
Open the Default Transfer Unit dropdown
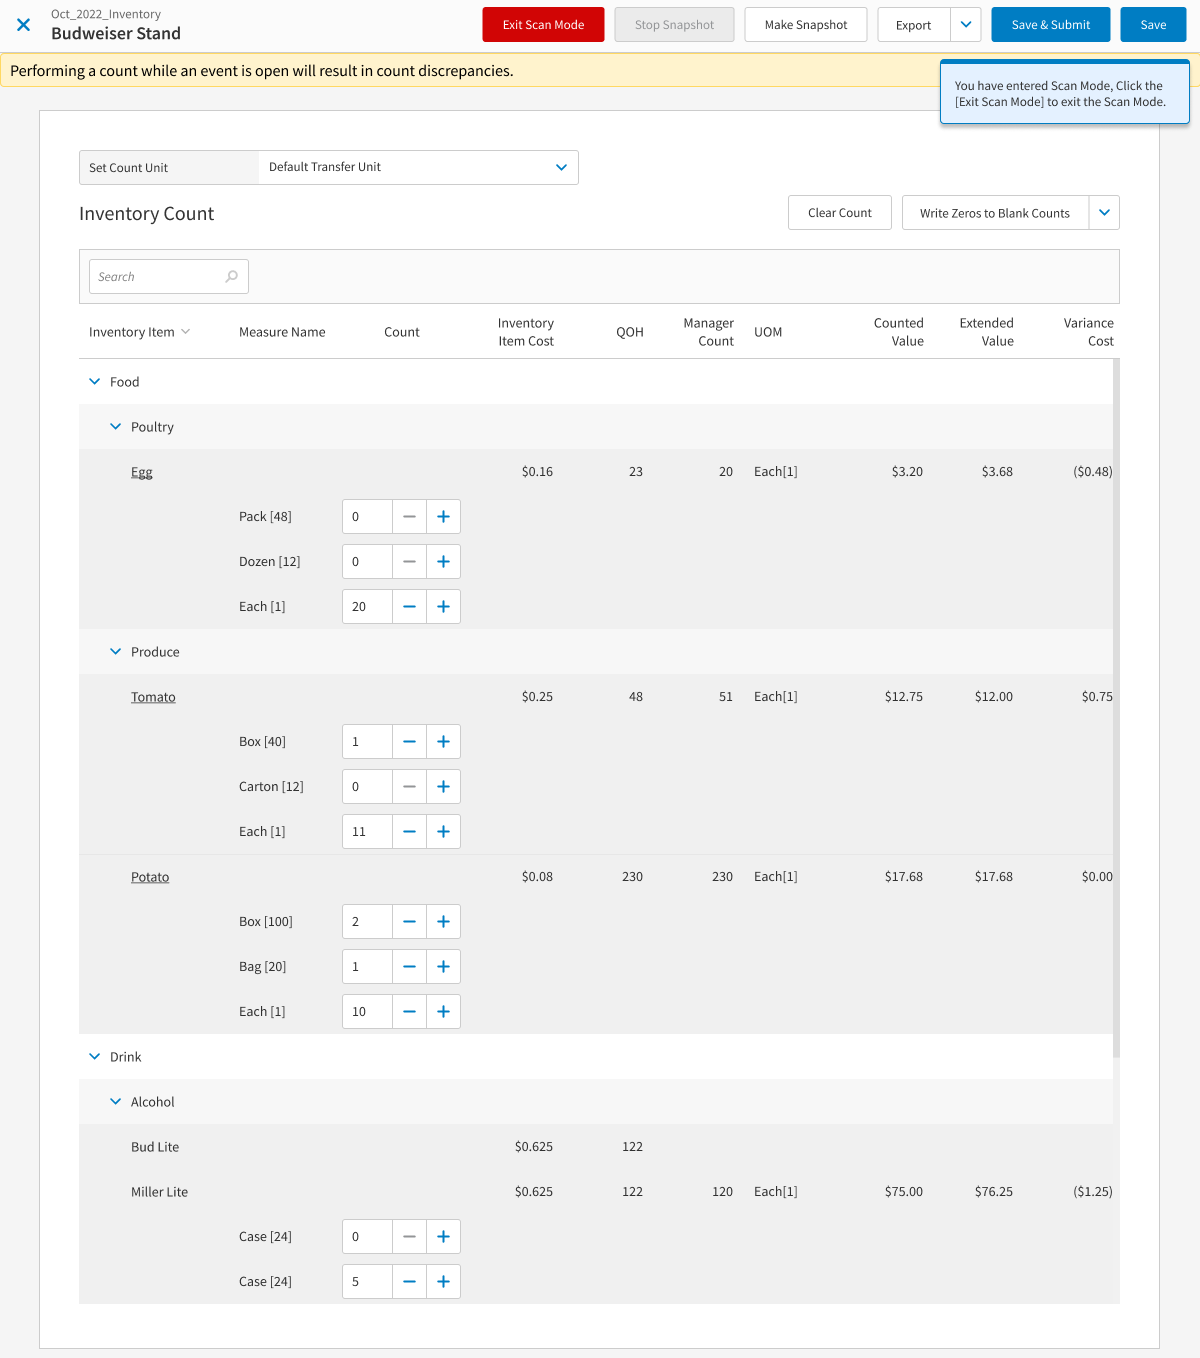561,167
